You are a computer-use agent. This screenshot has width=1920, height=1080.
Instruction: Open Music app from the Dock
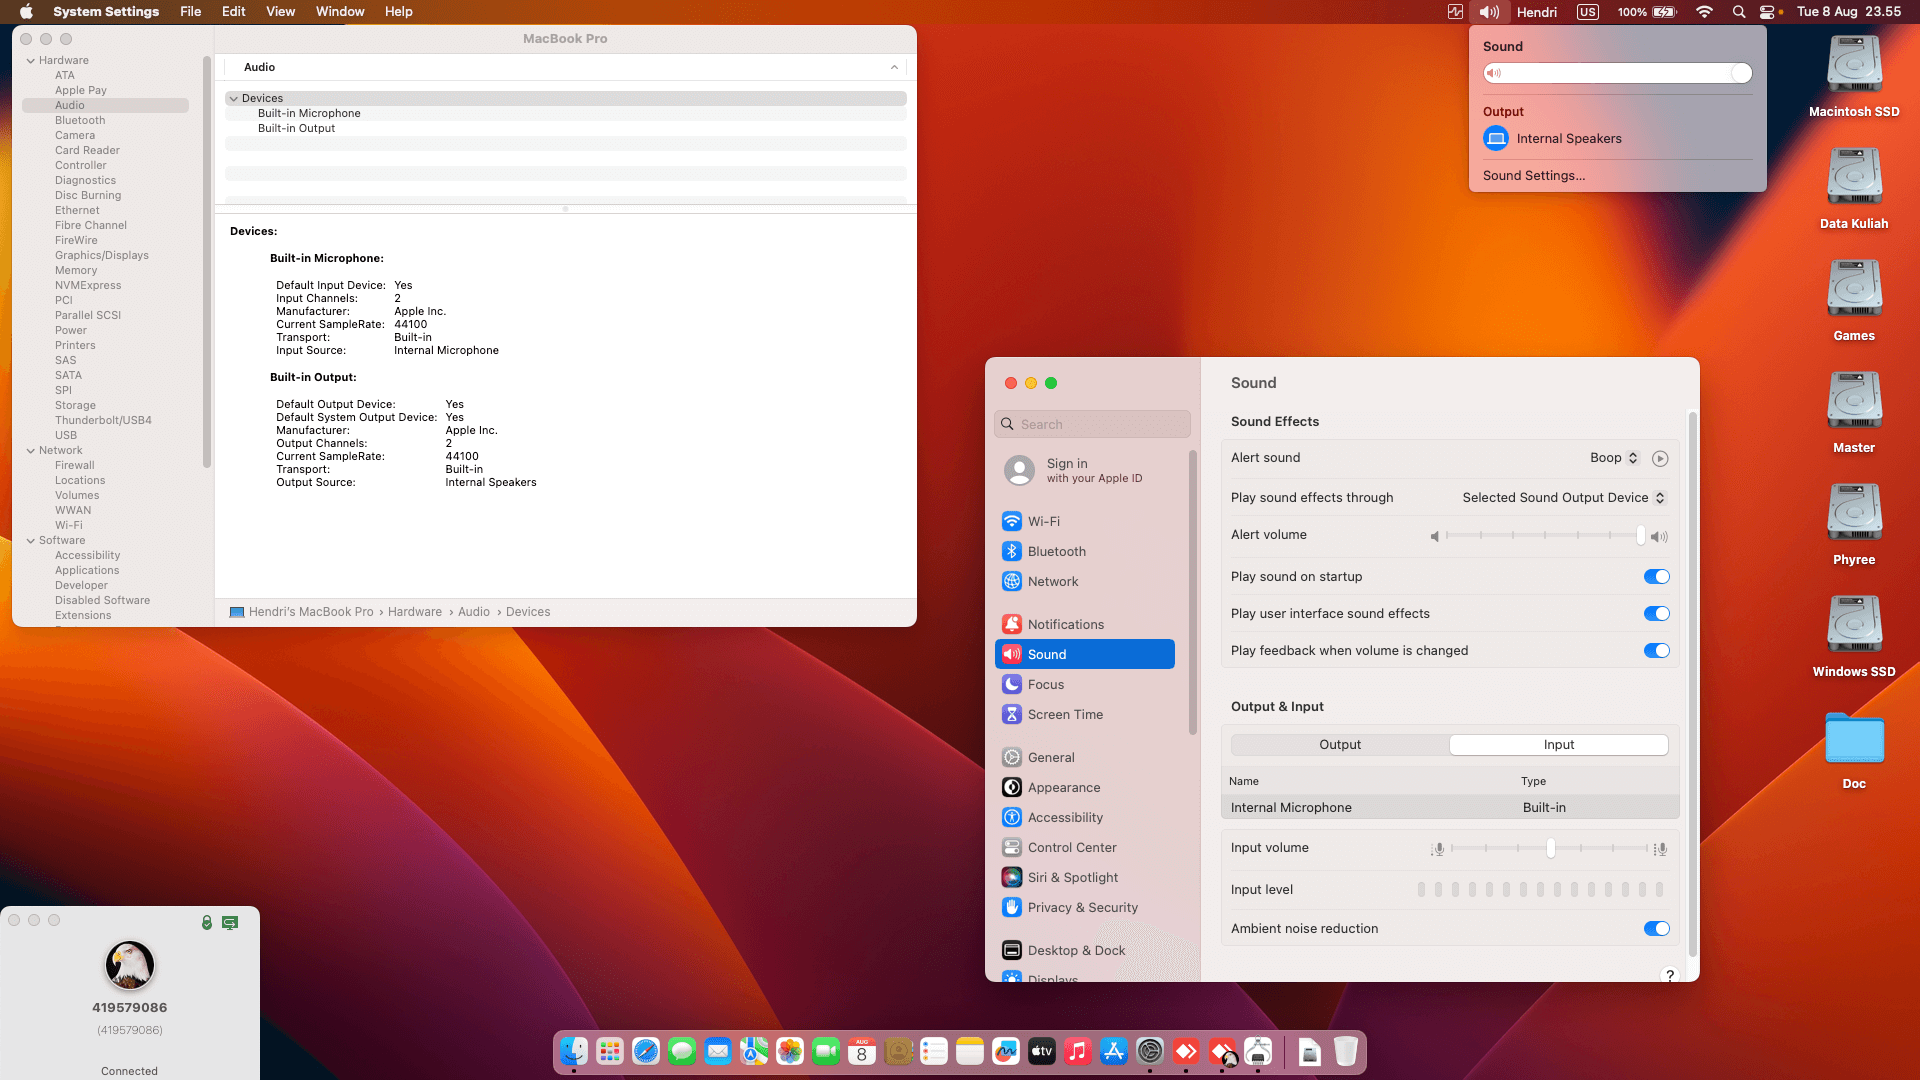[1078, 1051]
